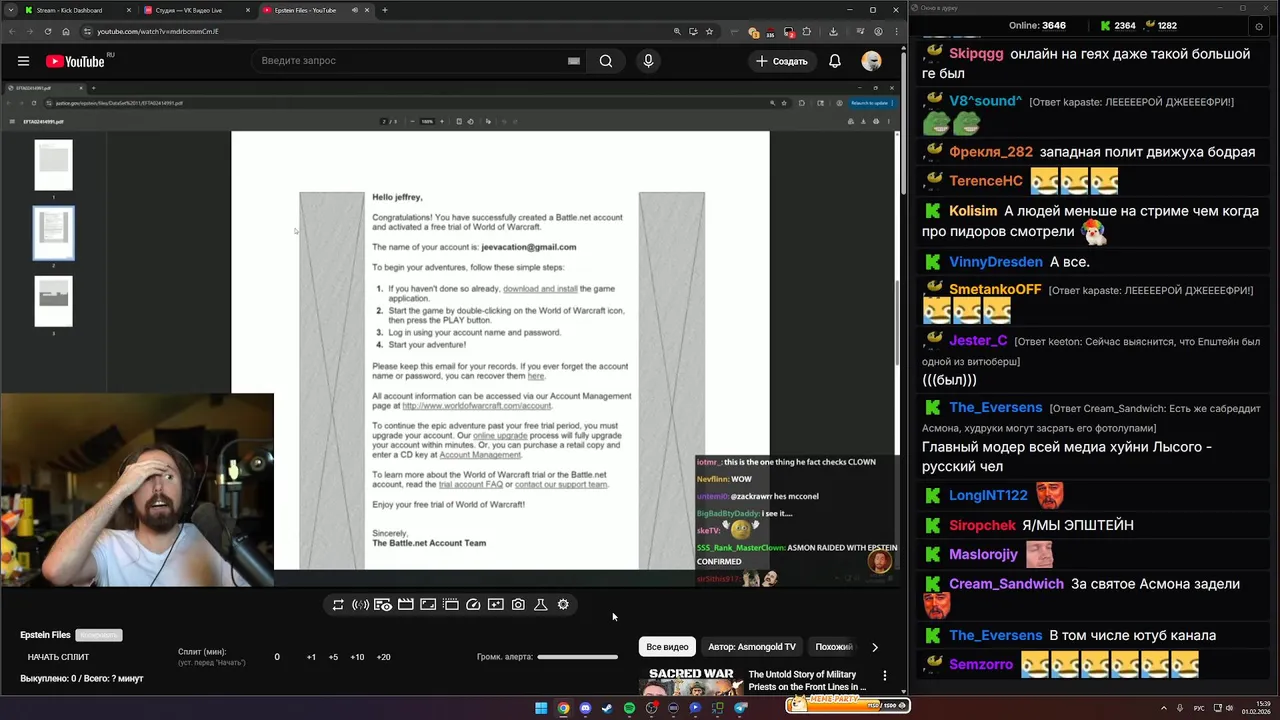The width and height of the screenshot is (1280, 720).
Task: Click the broadcast signal icon in toolbar
Action: 360,604
